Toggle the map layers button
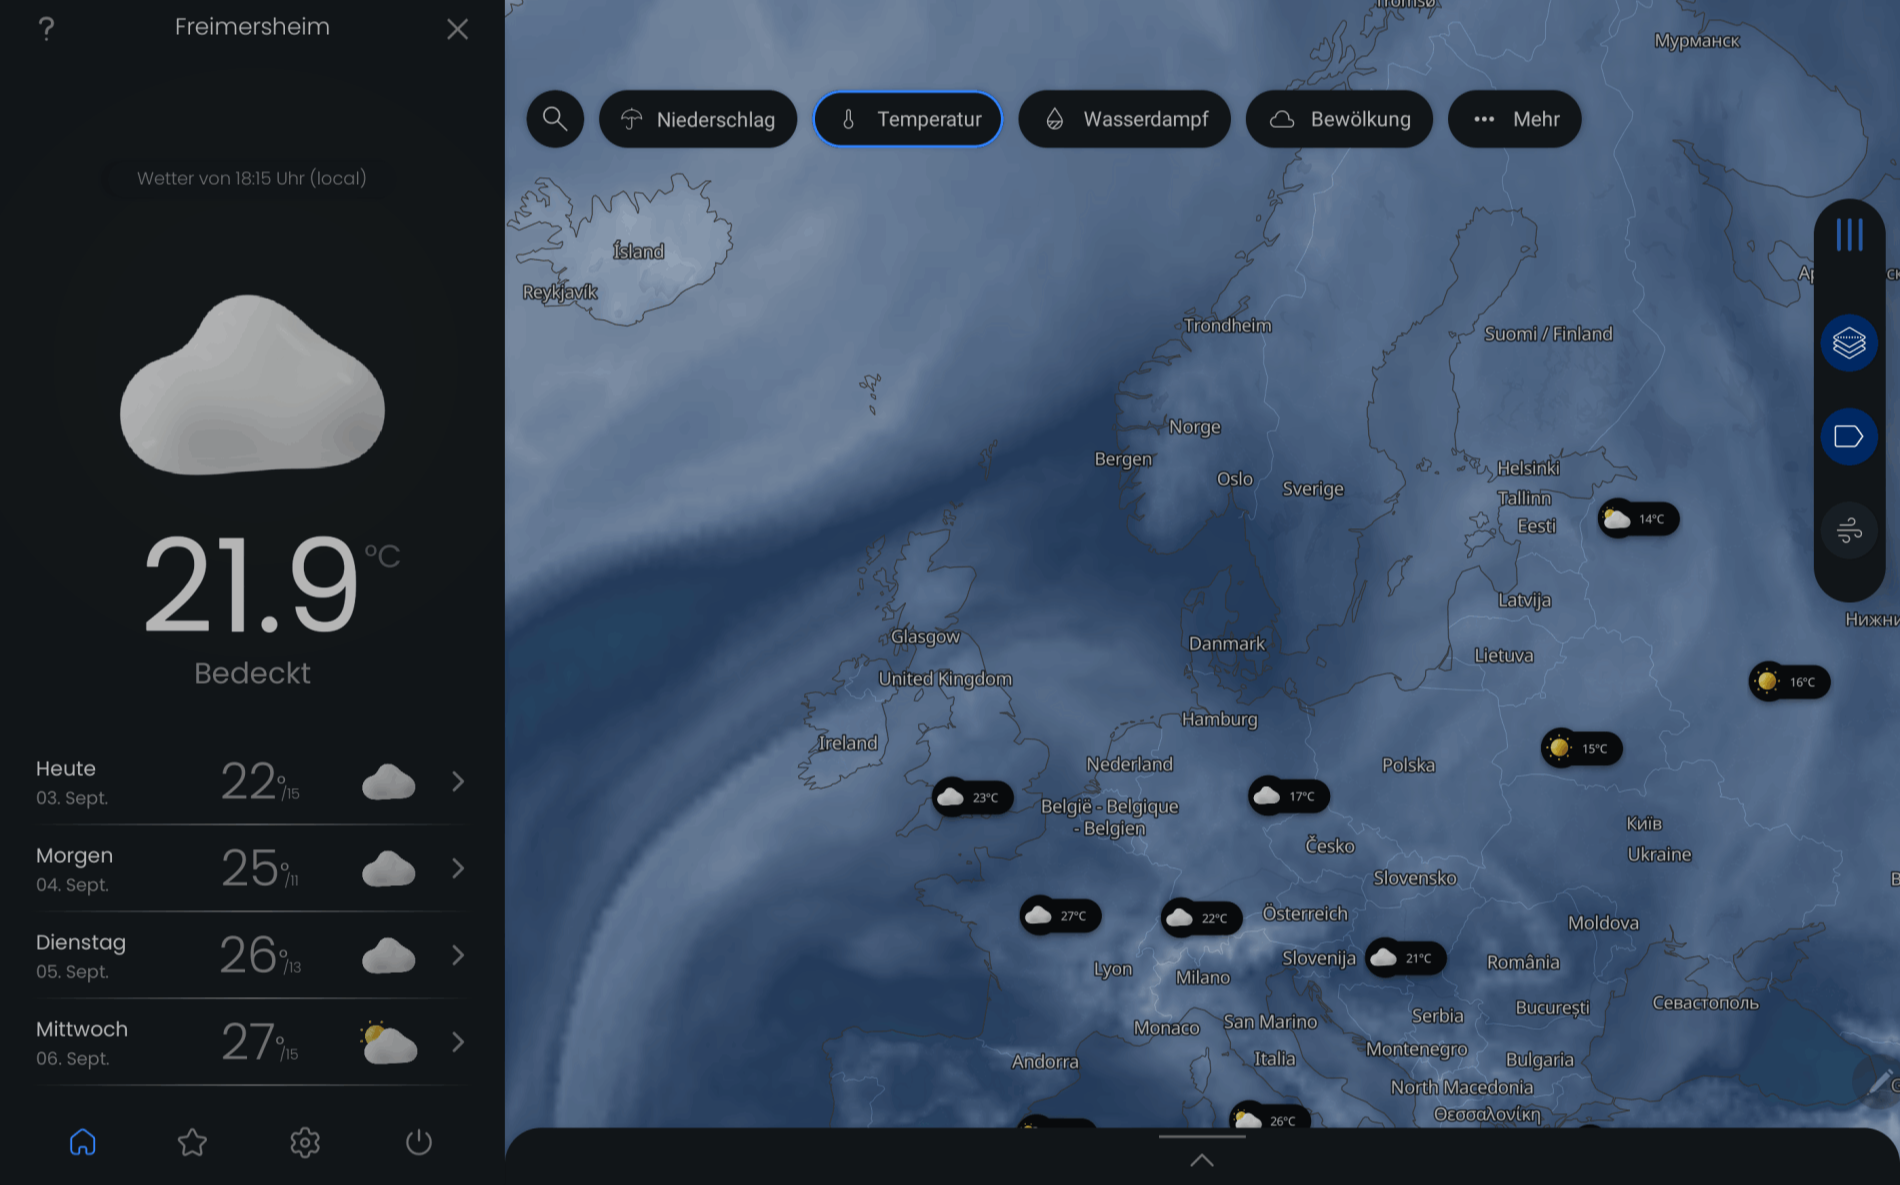 [x=1849, y=343]
